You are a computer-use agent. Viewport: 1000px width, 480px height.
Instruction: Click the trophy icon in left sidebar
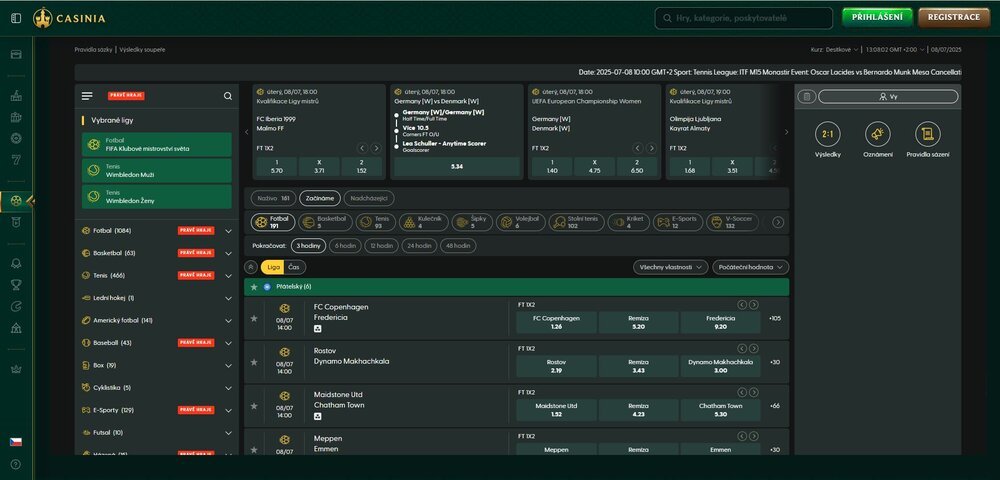(x=17, y=285)
